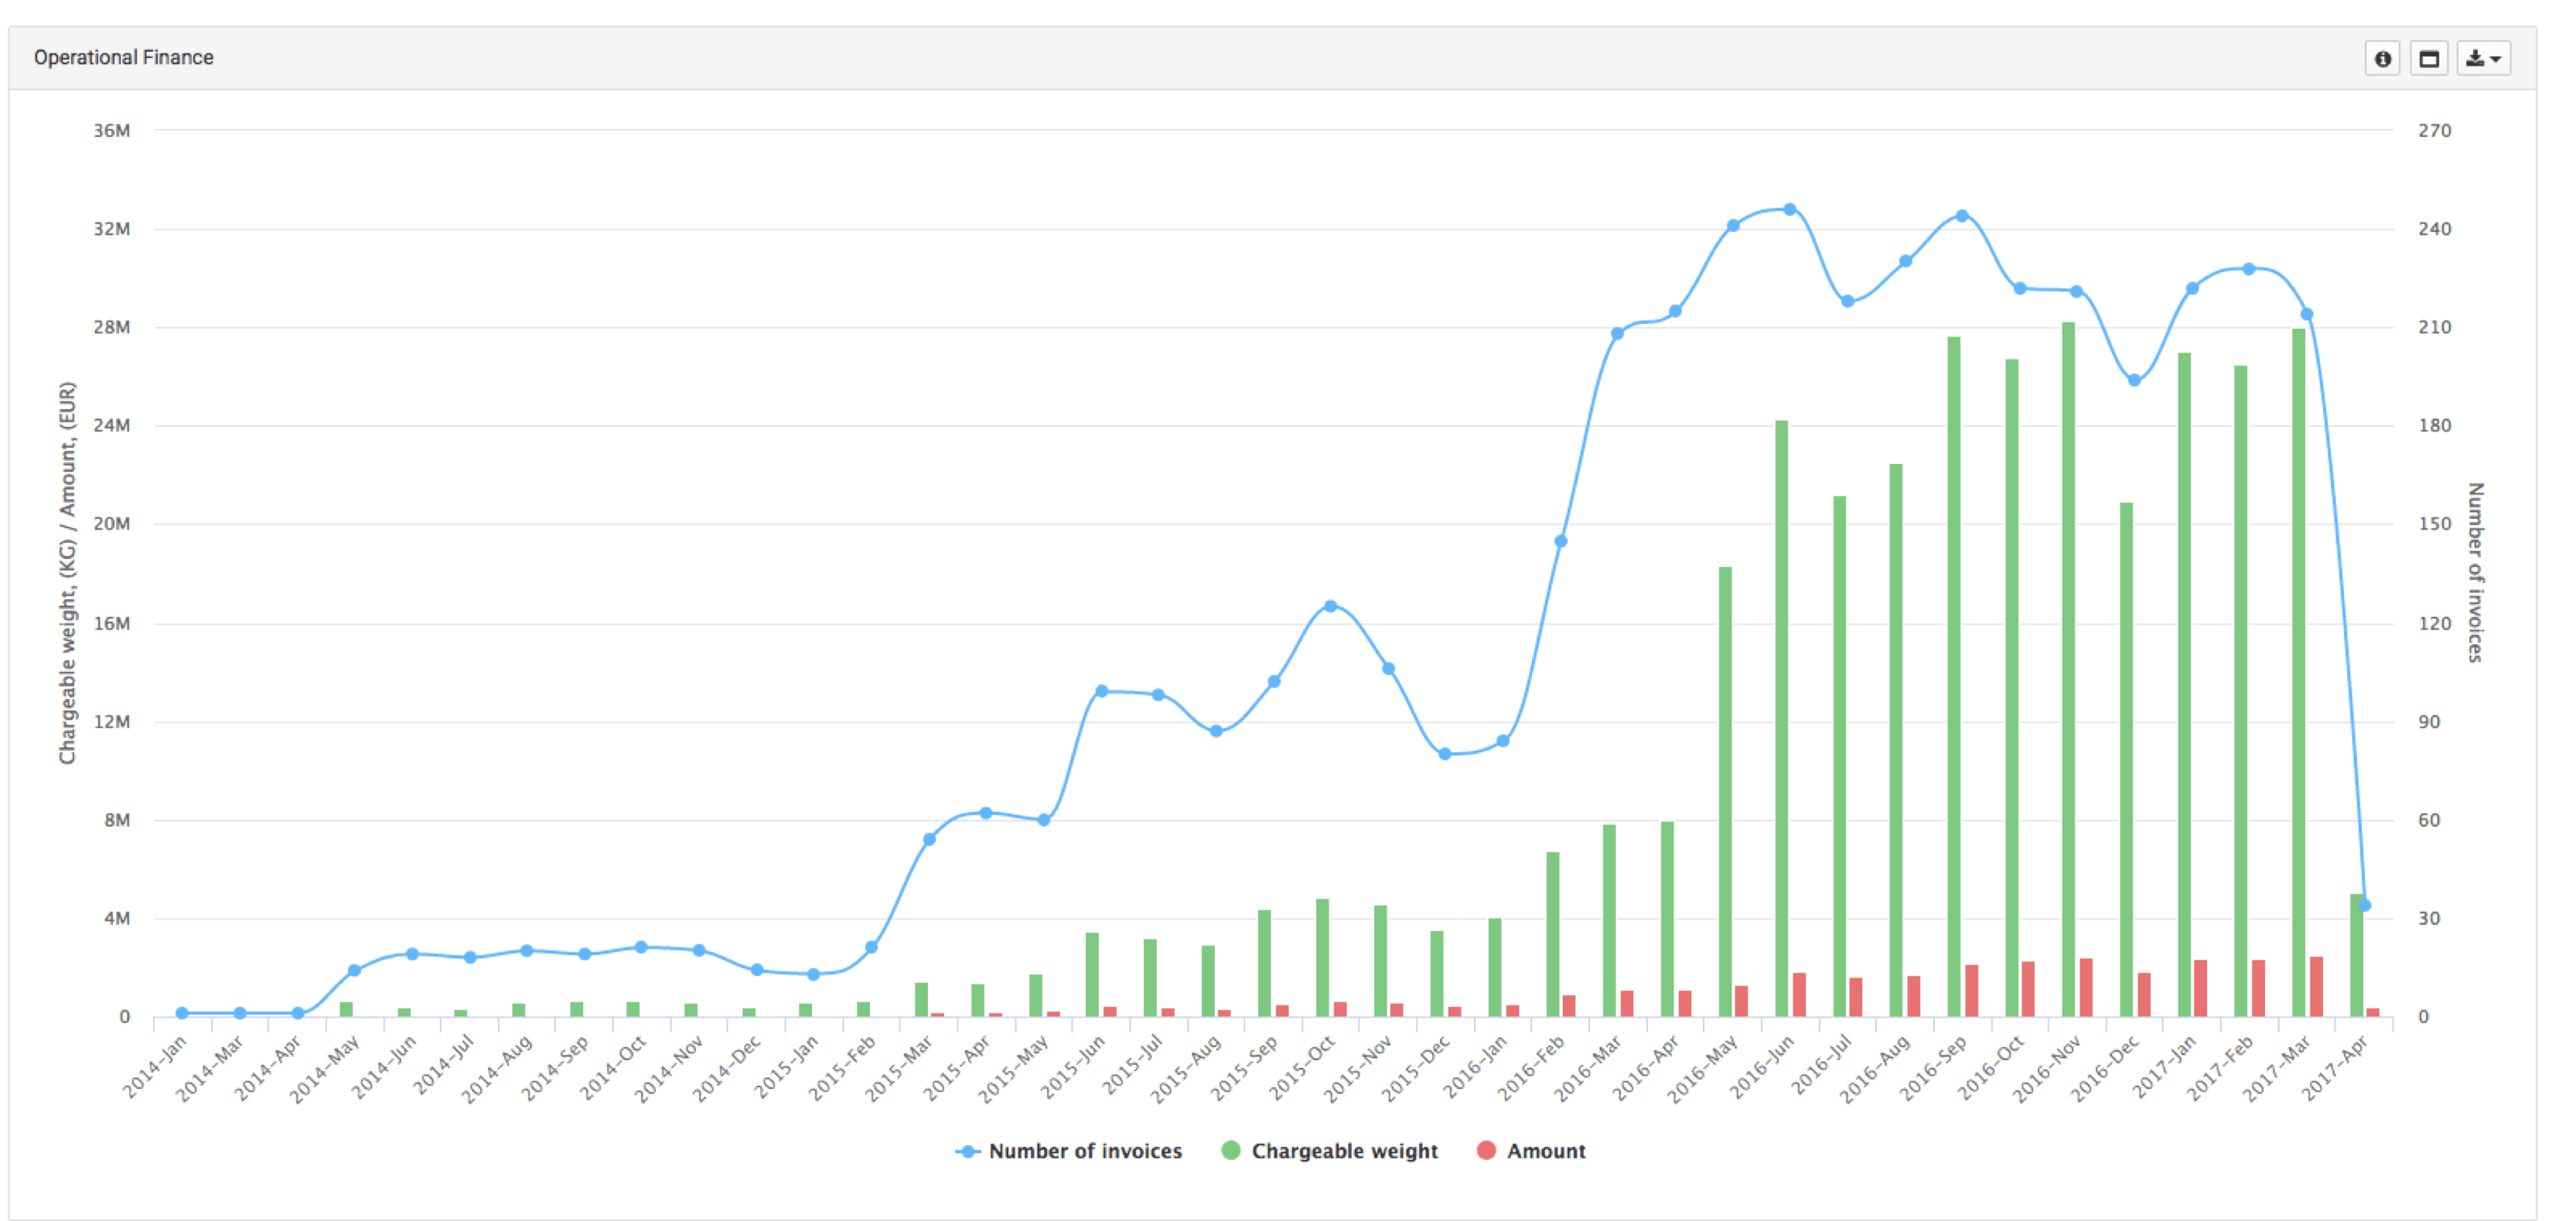2576x1221 pixels.
Task: Click the red Amount legend circle
Action: coord(1486,1151)
